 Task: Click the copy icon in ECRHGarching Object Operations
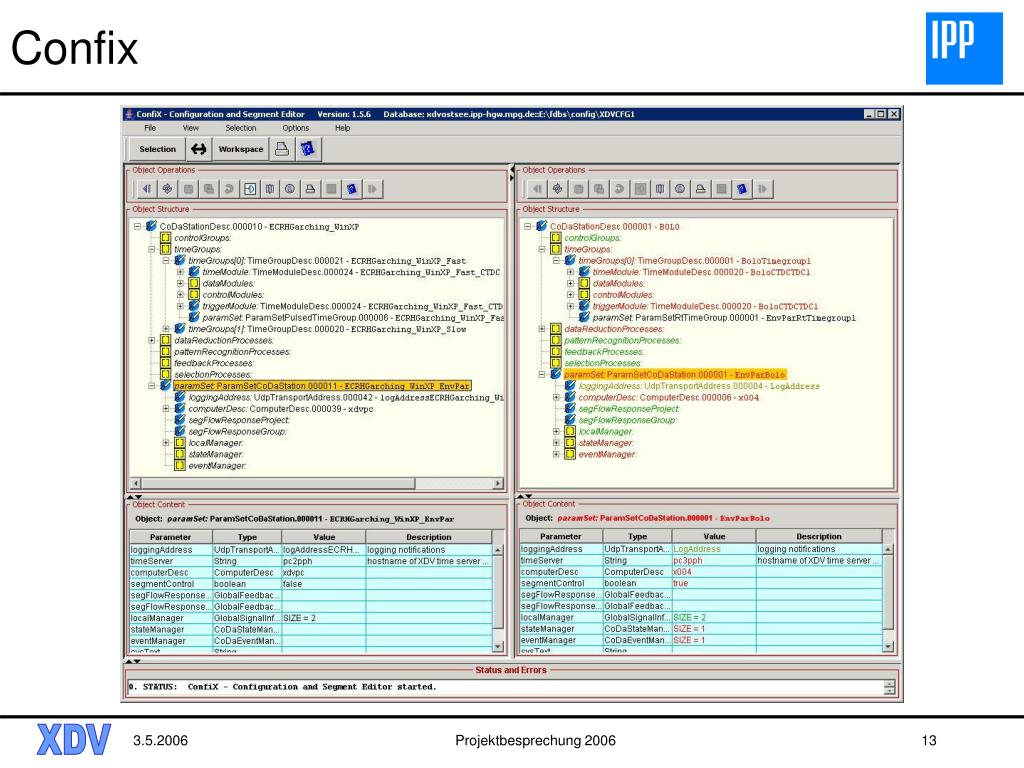(208, 189)
